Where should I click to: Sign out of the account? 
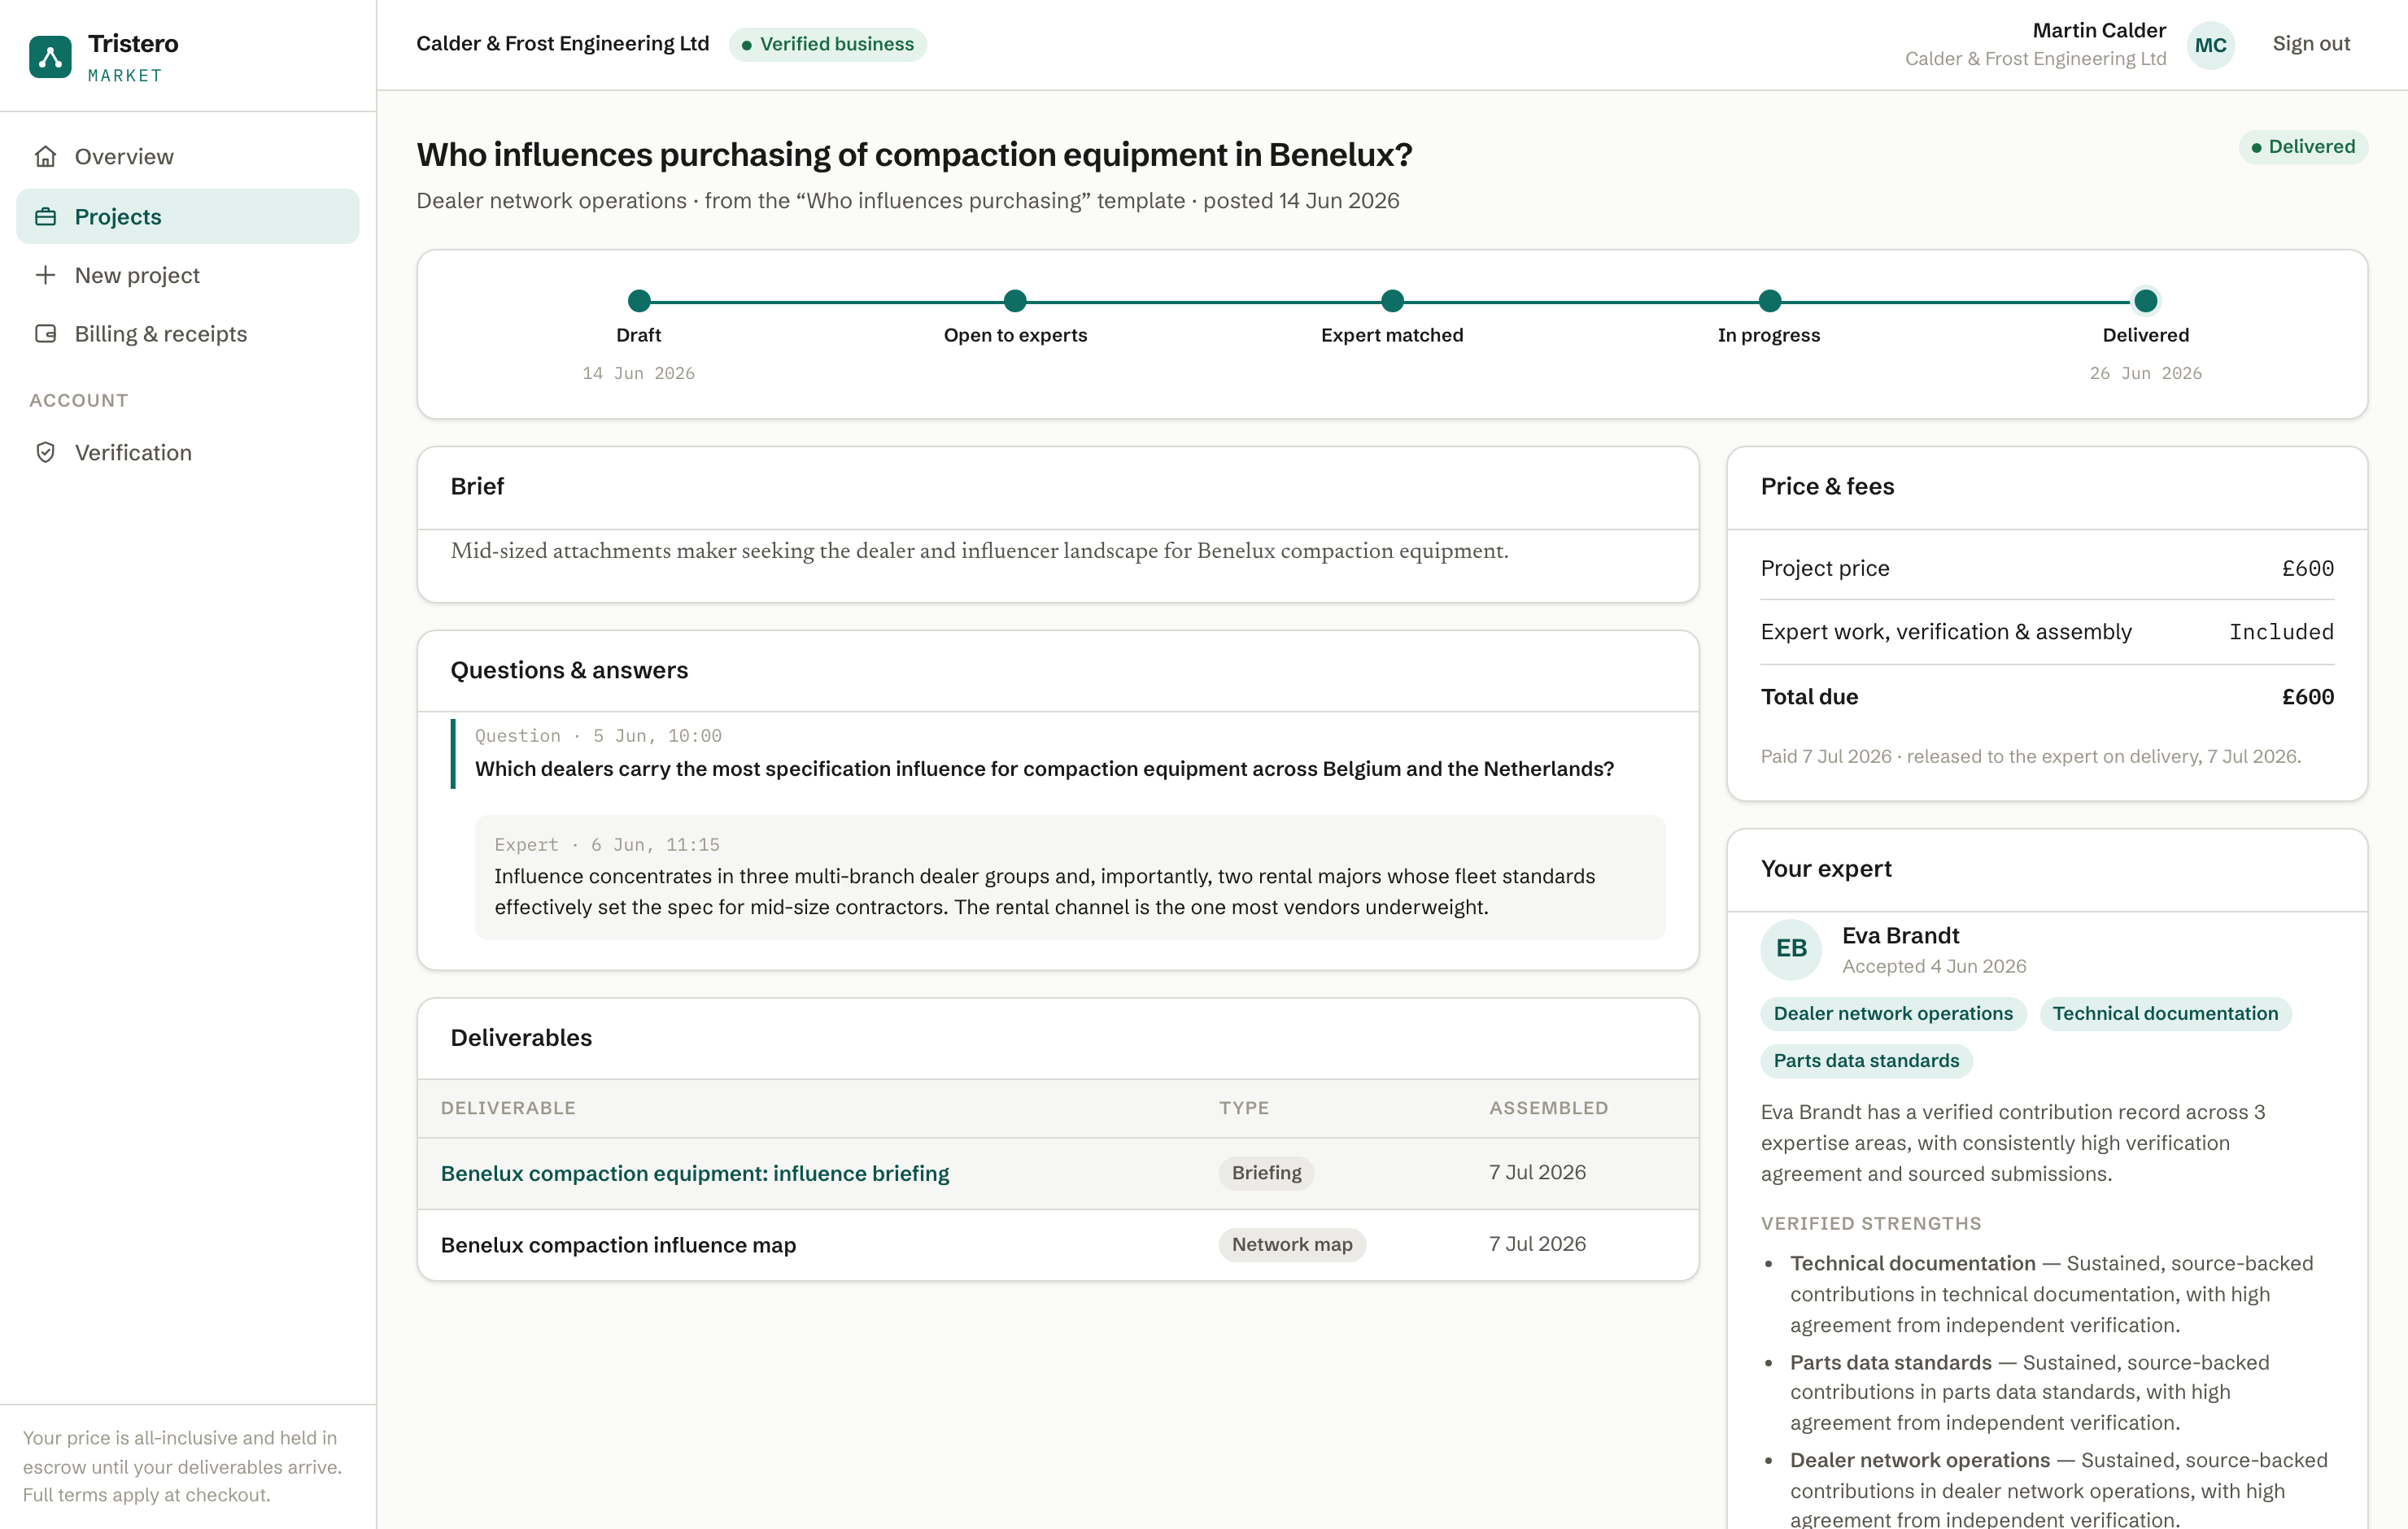(x=2311, y=44)
